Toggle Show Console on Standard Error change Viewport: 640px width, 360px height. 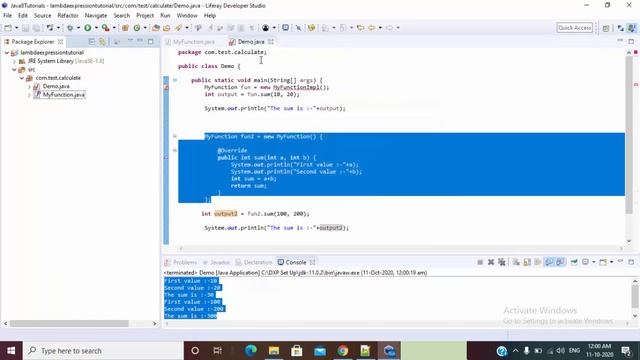[560, 262]
